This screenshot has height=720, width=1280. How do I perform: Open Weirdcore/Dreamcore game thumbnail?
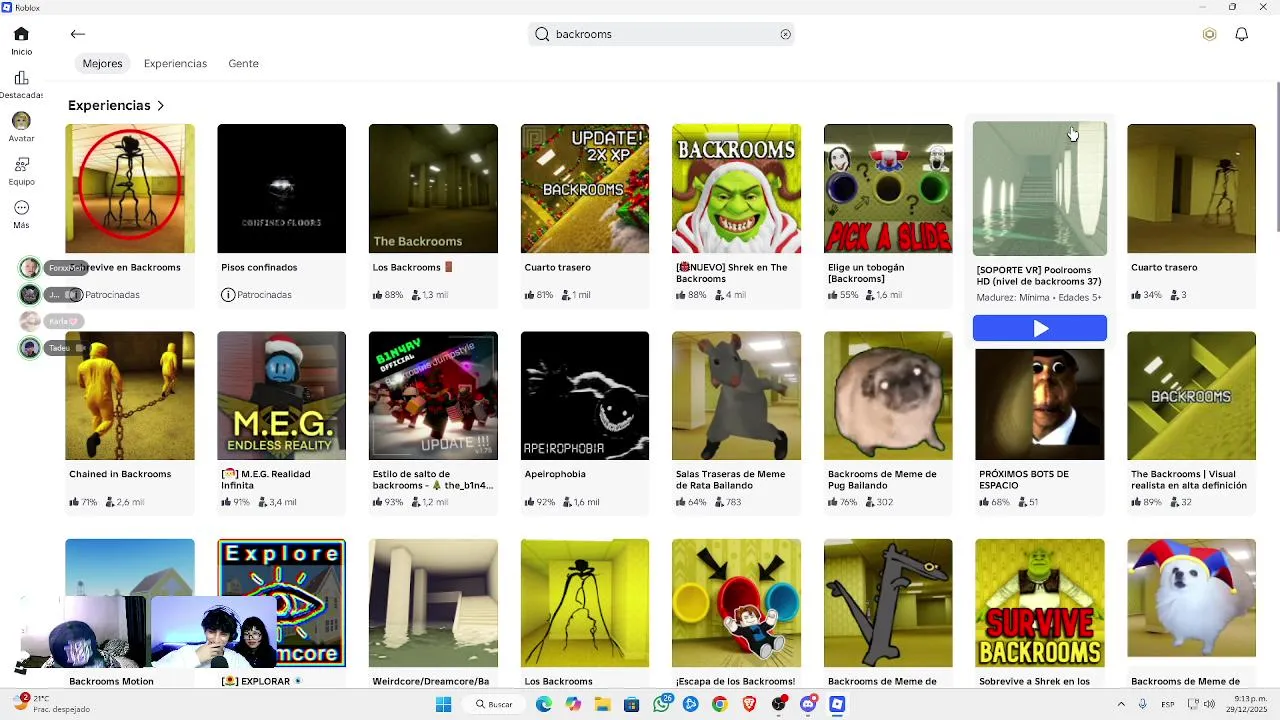click(433, 603)
